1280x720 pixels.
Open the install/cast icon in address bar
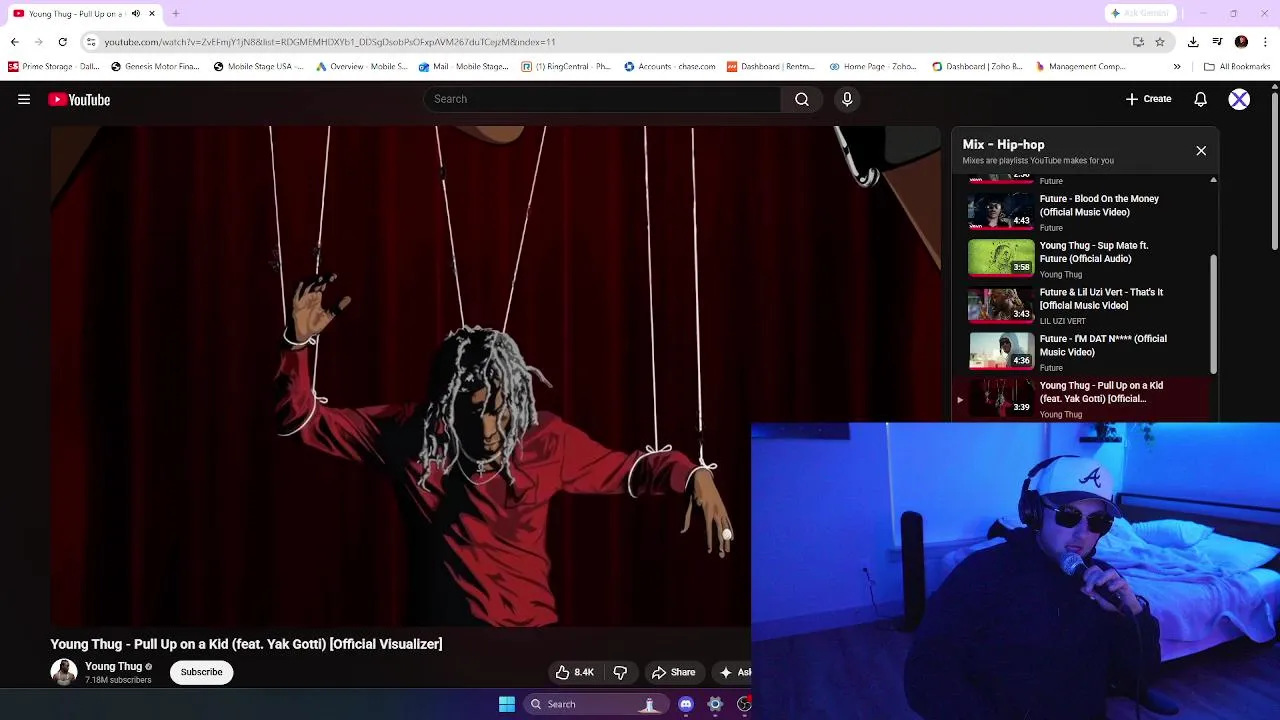point(1138,42)
